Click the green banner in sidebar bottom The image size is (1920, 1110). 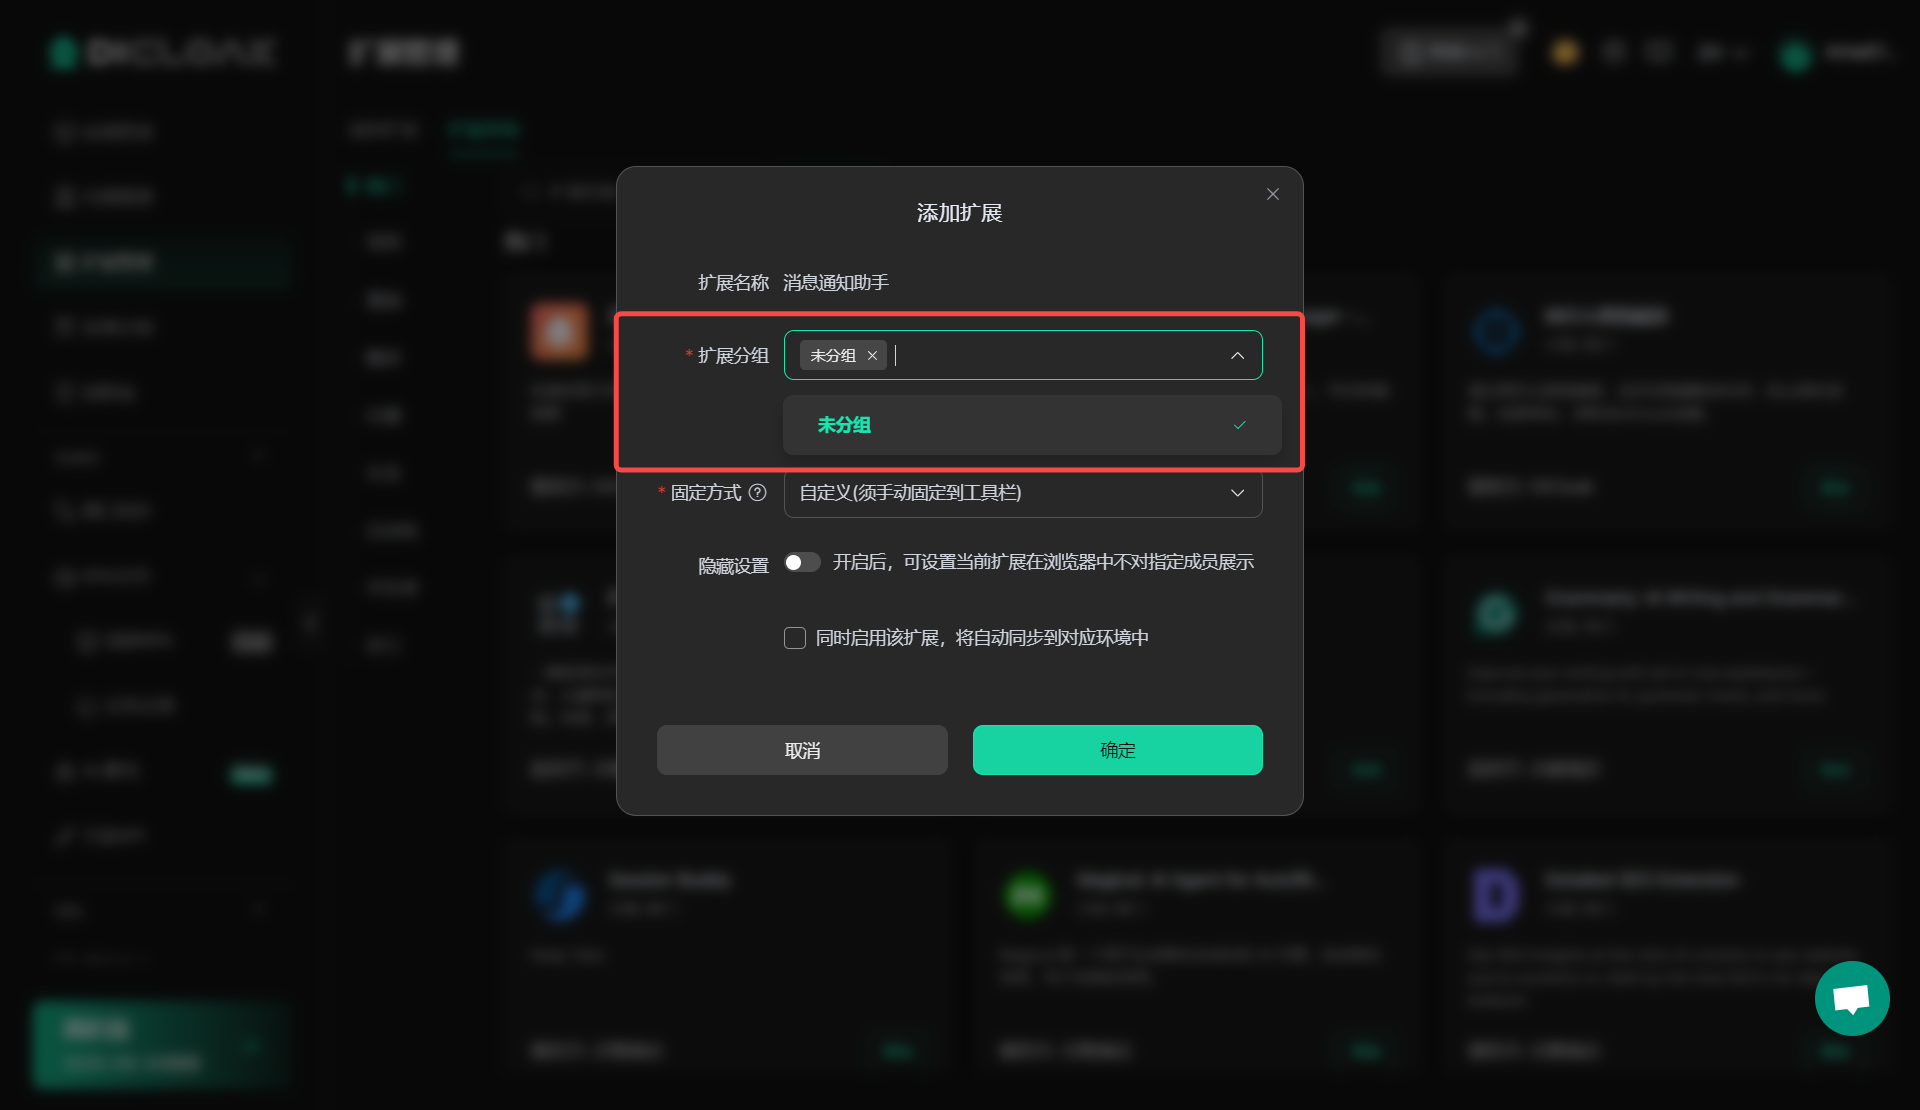tap(160, 1044)
